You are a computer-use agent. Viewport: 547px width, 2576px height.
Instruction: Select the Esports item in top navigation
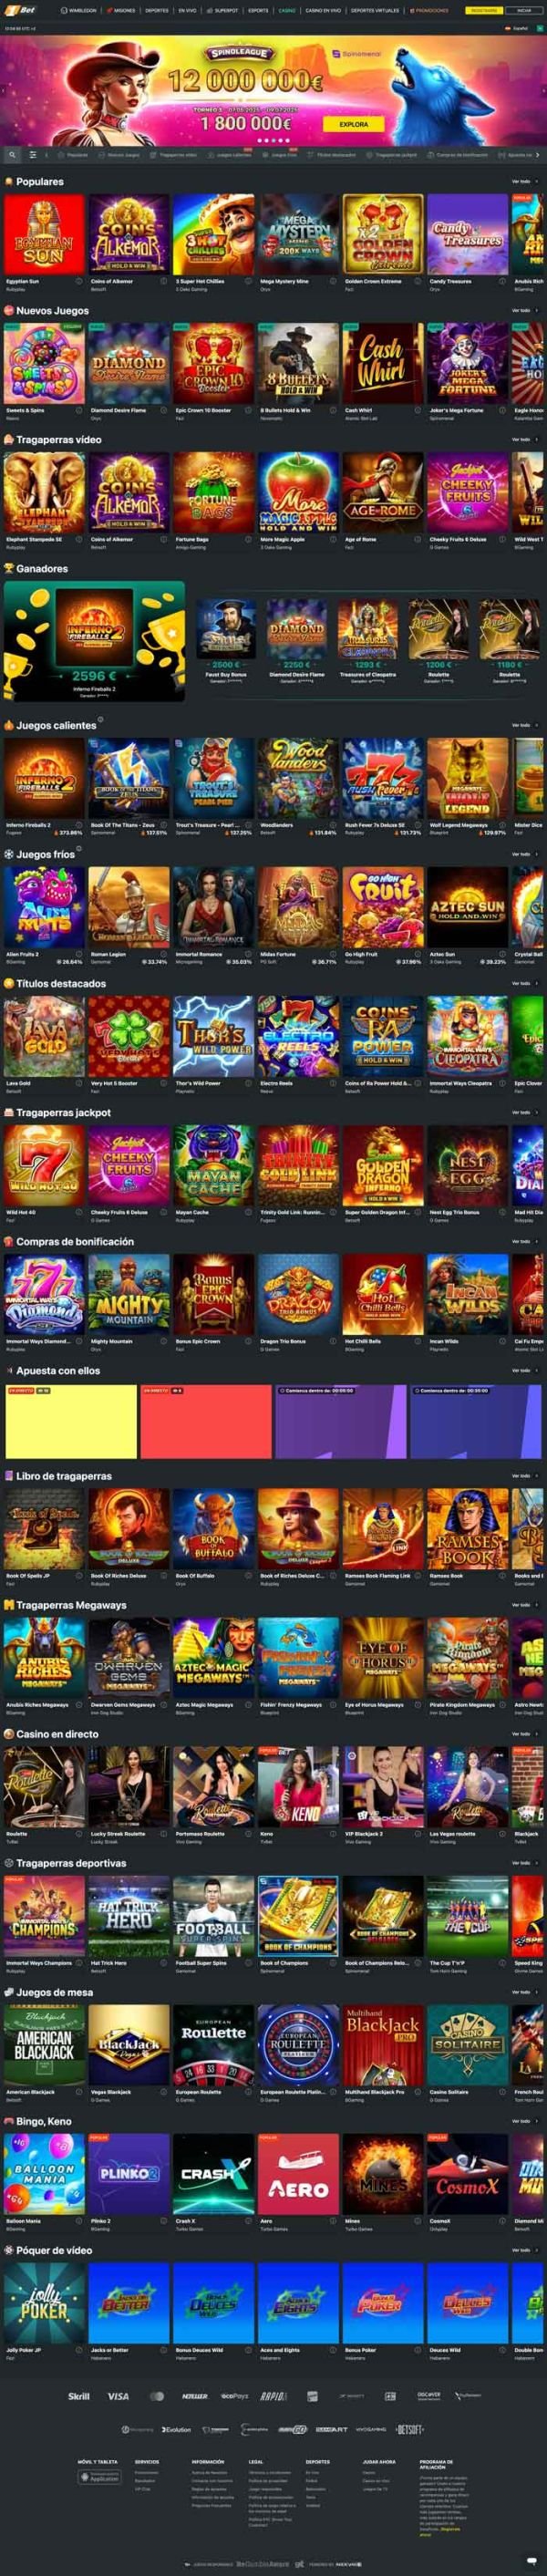[258, 10]
